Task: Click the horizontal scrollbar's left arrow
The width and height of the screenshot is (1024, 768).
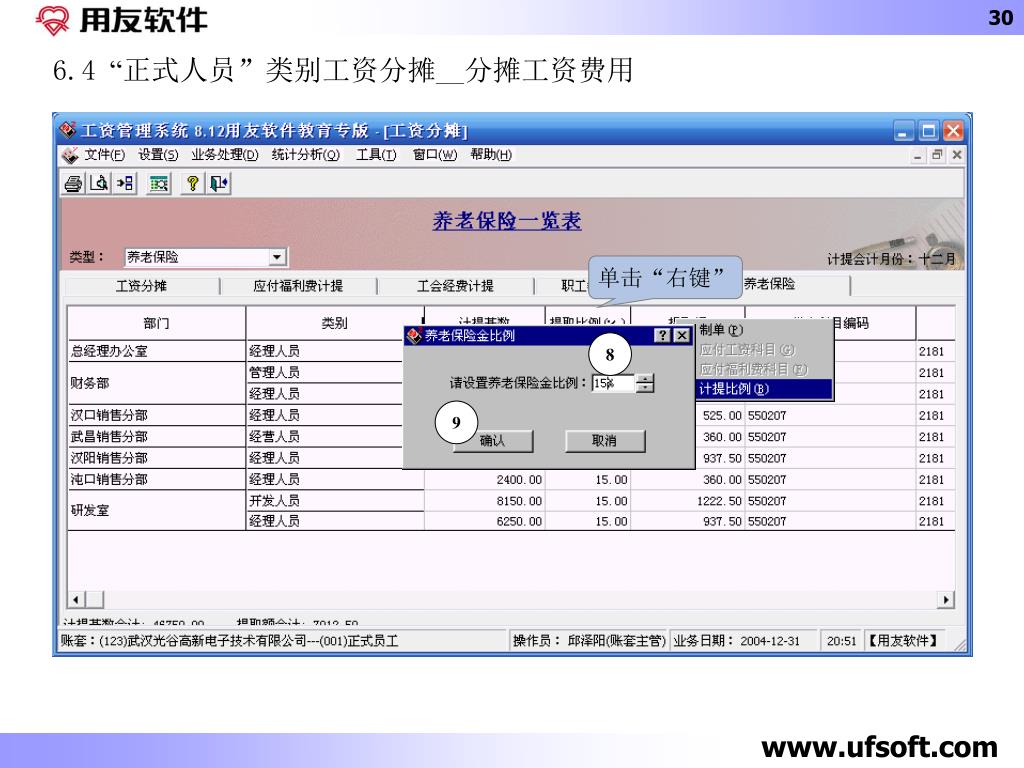Action: [x=76, y=600]
